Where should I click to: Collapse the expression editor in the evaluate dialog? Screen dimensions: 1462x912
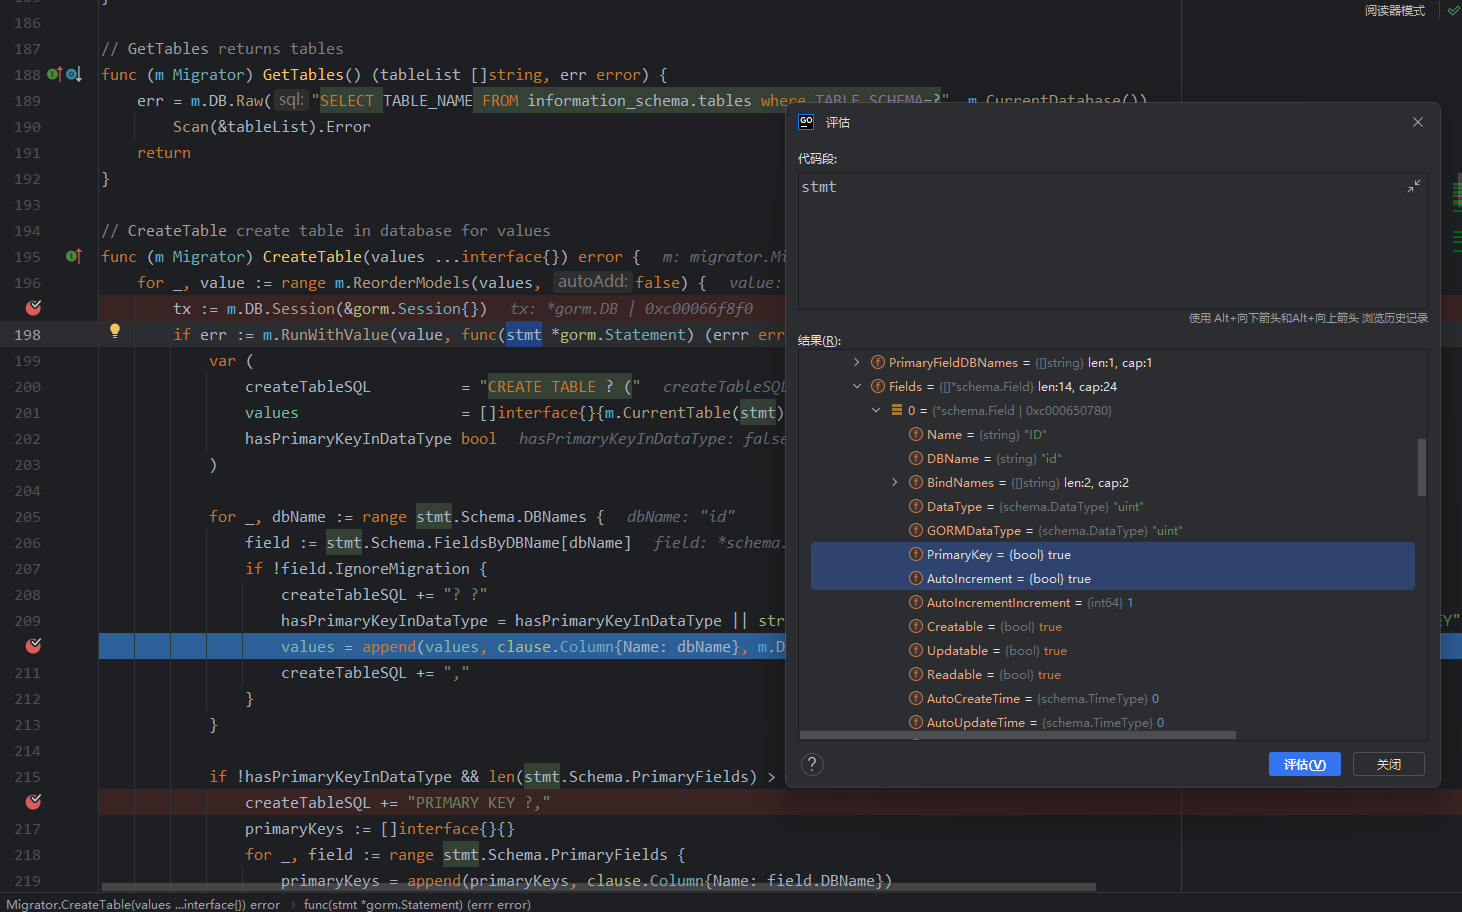coord(1413,187)
